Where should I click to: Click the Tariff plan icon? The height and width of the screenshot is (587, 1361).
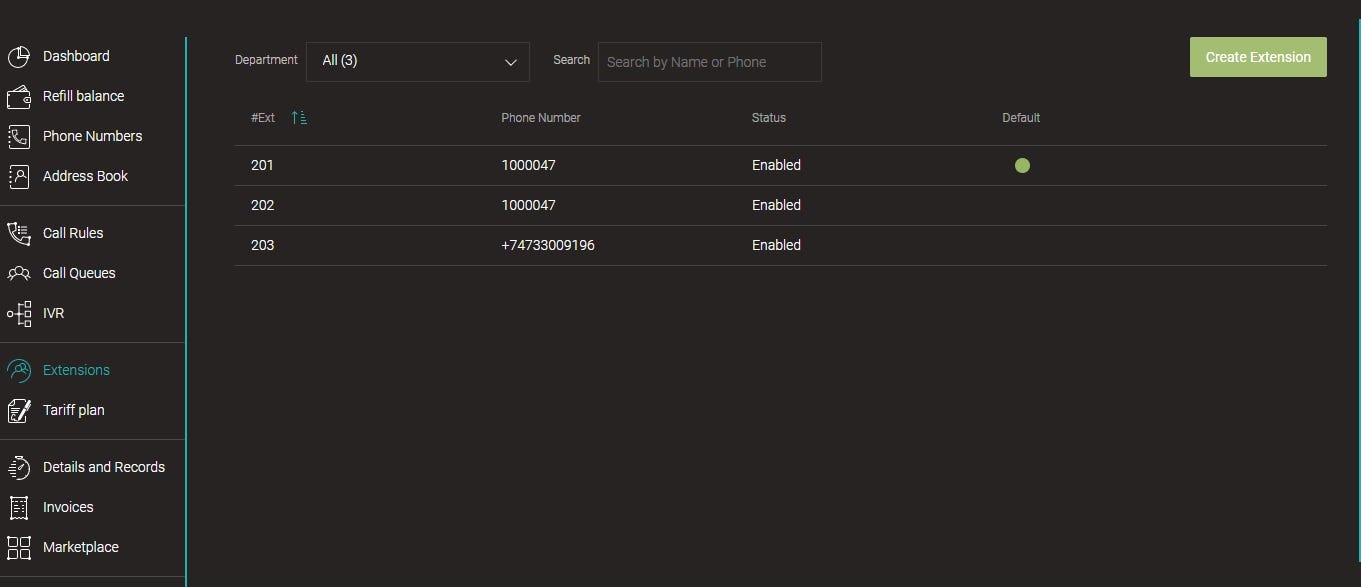click(x=19, y=411)
